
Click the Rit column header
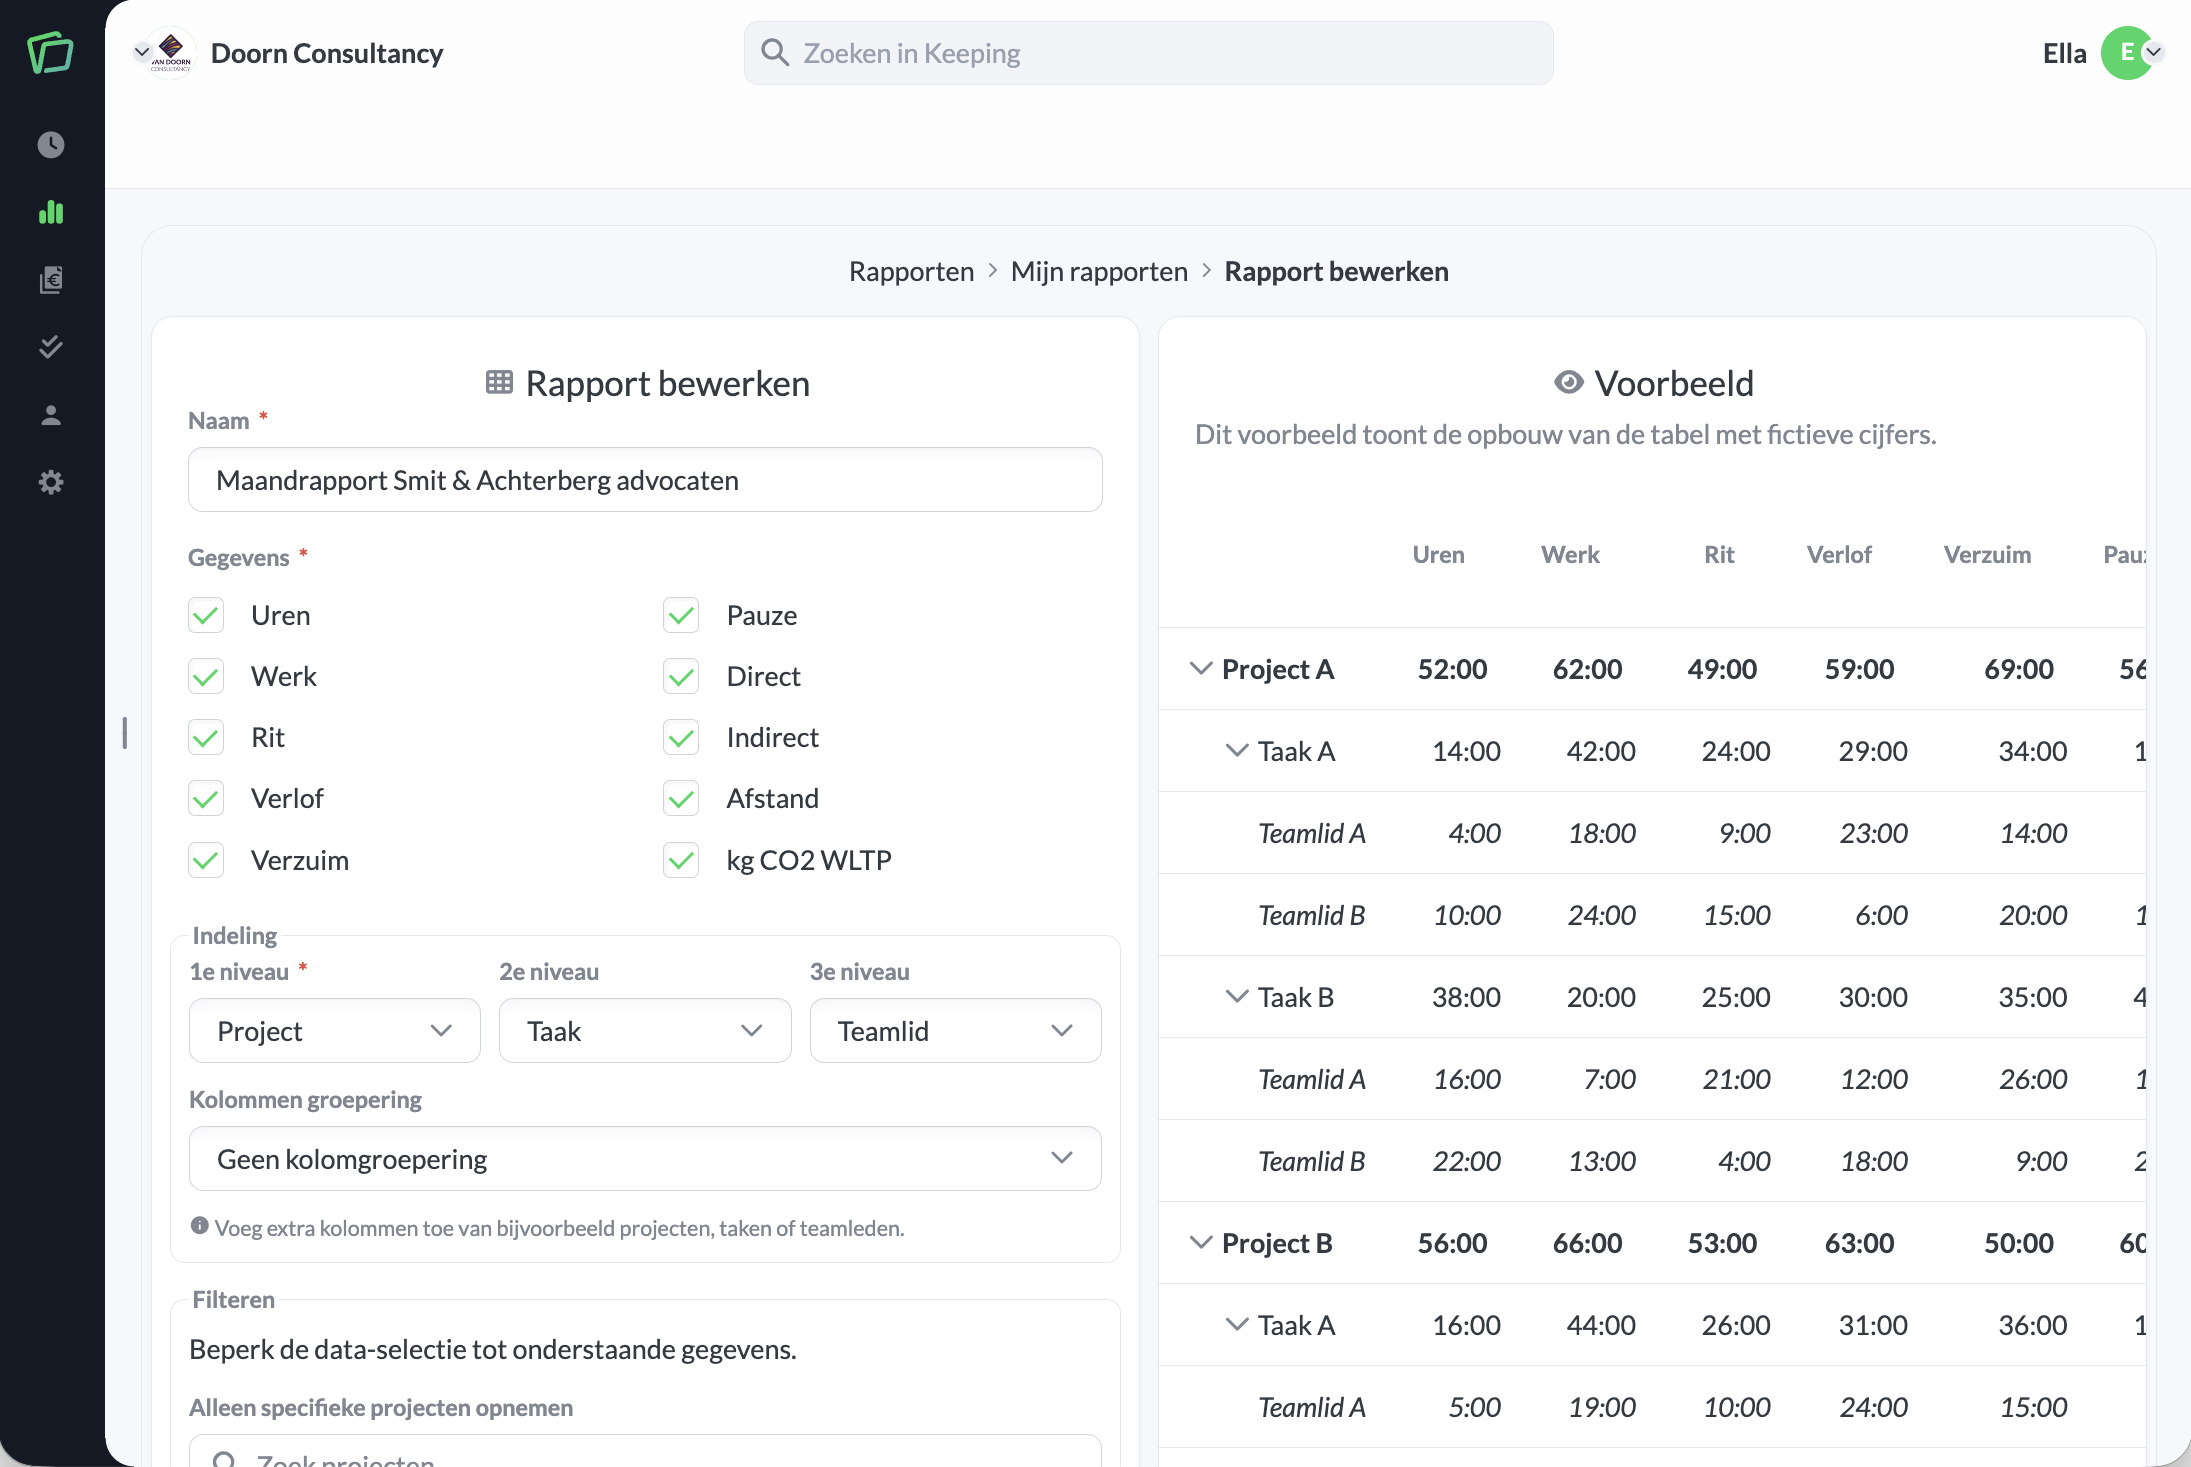click(x=1719, y=555)
